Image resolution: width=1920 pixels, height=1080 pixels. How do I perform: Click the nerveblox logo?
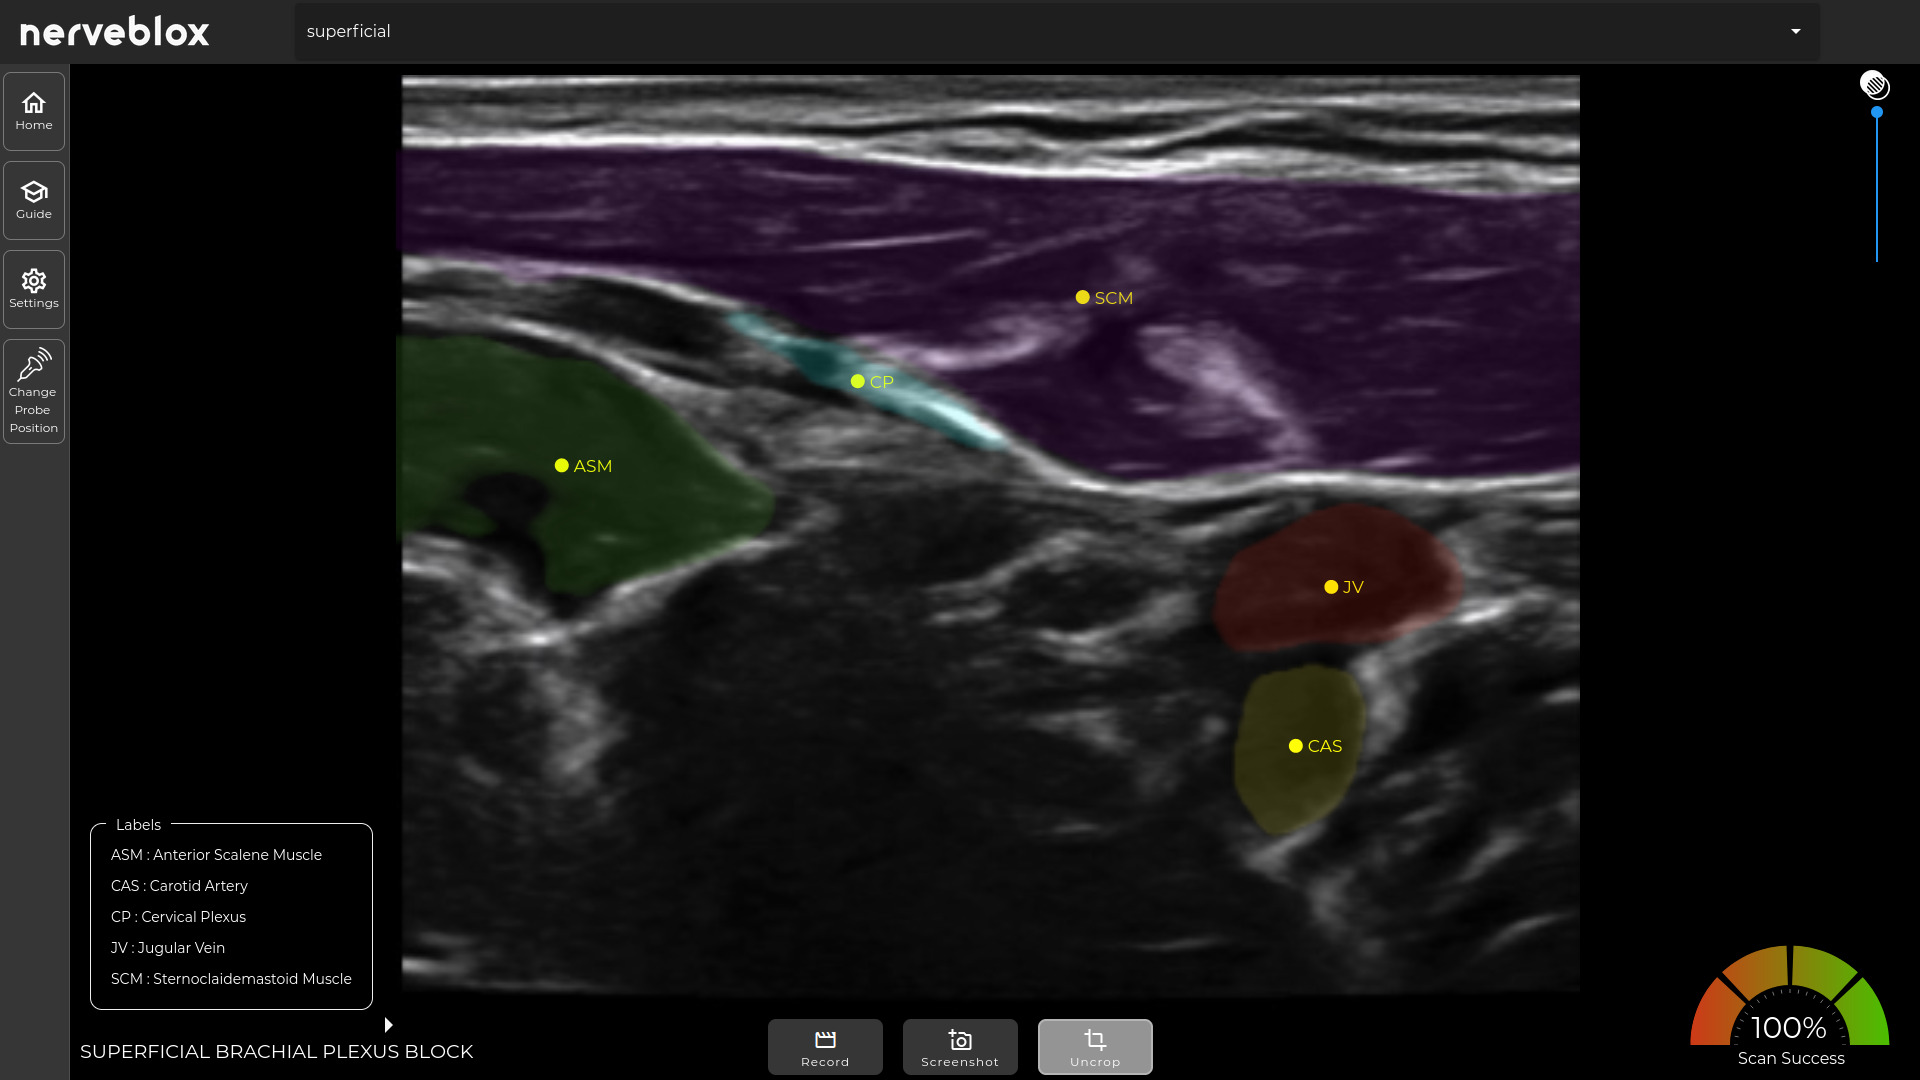pyautogui.click(x=115, y=32)
